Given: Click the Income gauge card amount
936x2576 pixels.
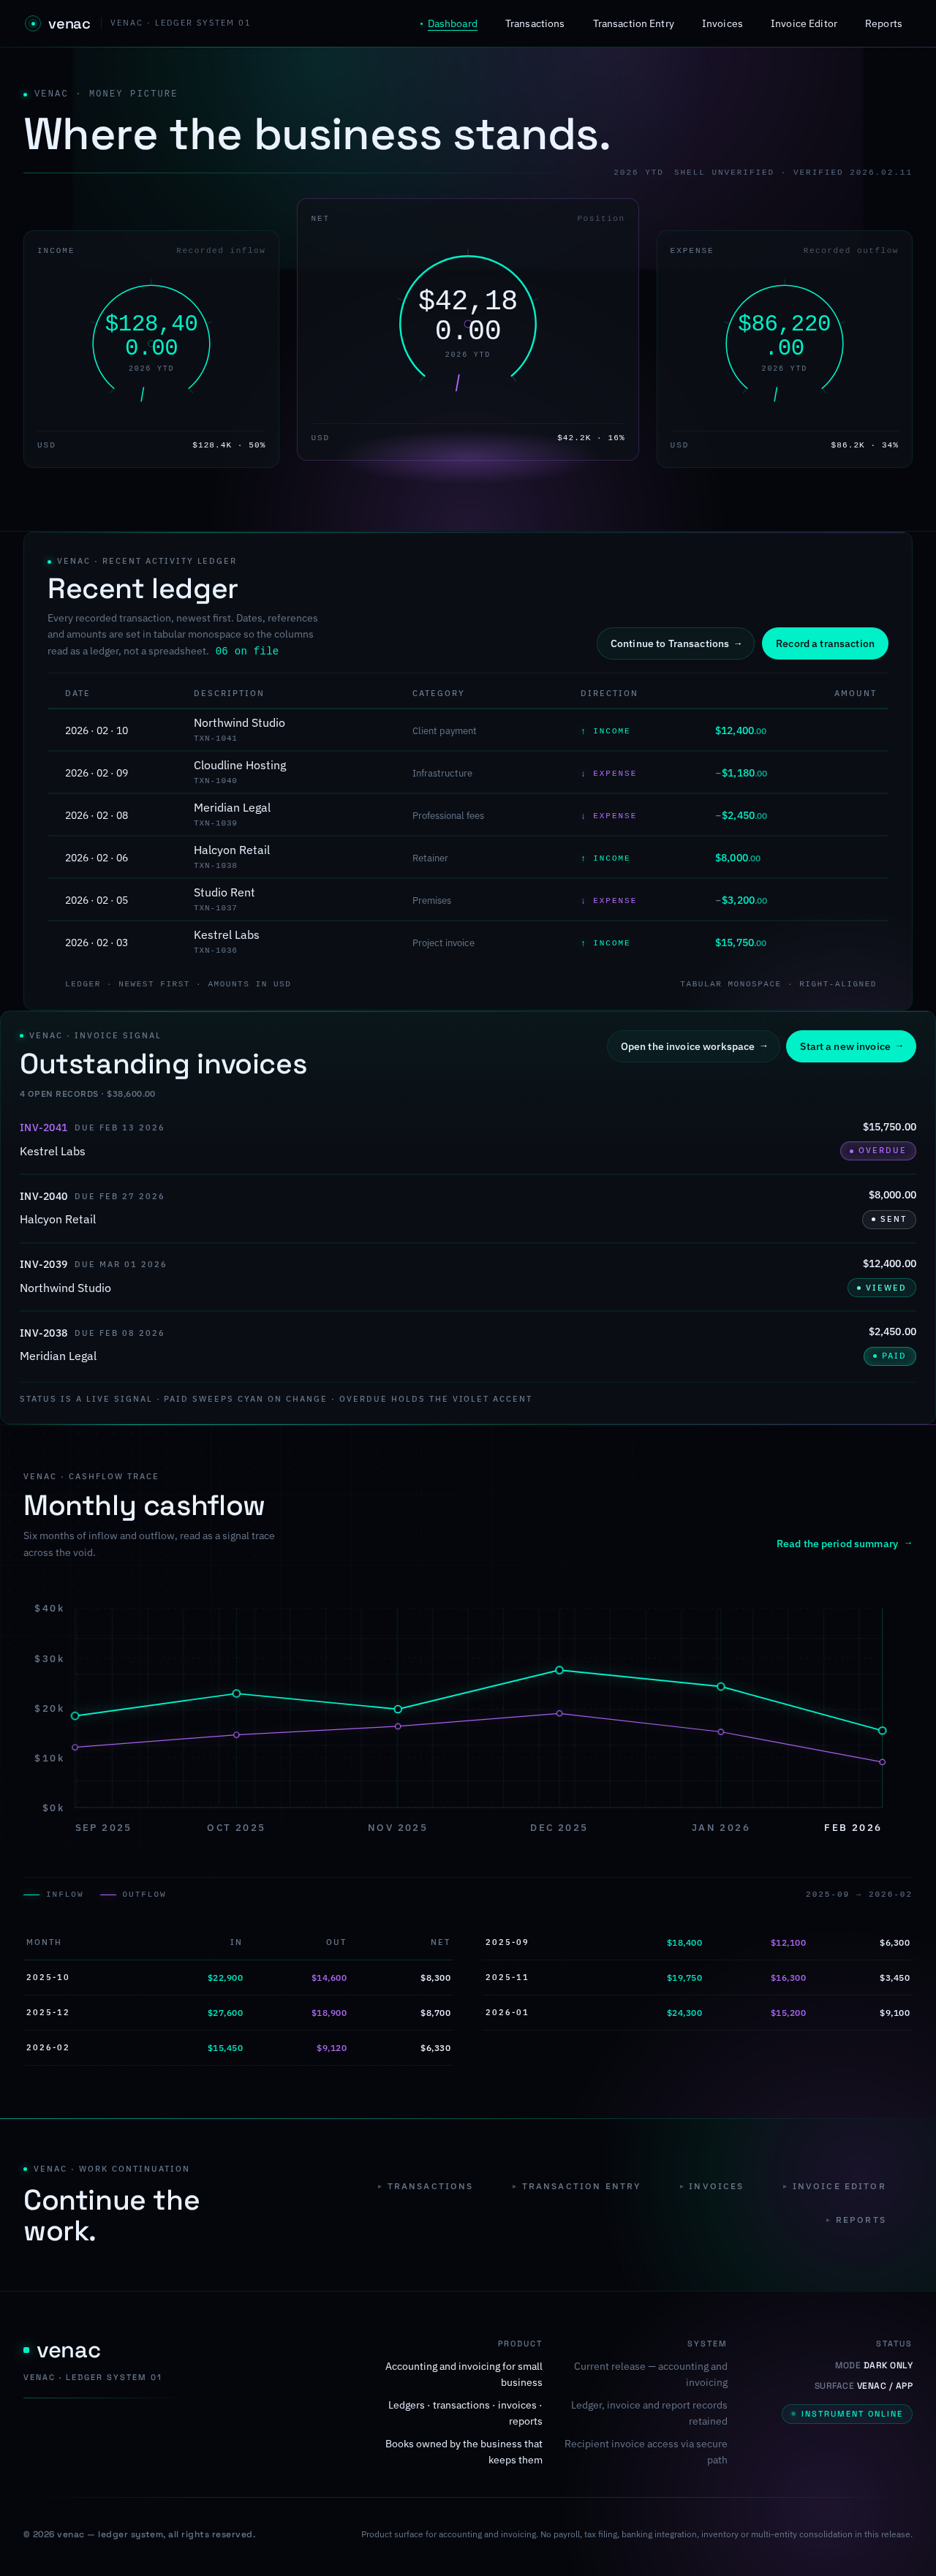Looking at the screenshot, I should [151, 335].
